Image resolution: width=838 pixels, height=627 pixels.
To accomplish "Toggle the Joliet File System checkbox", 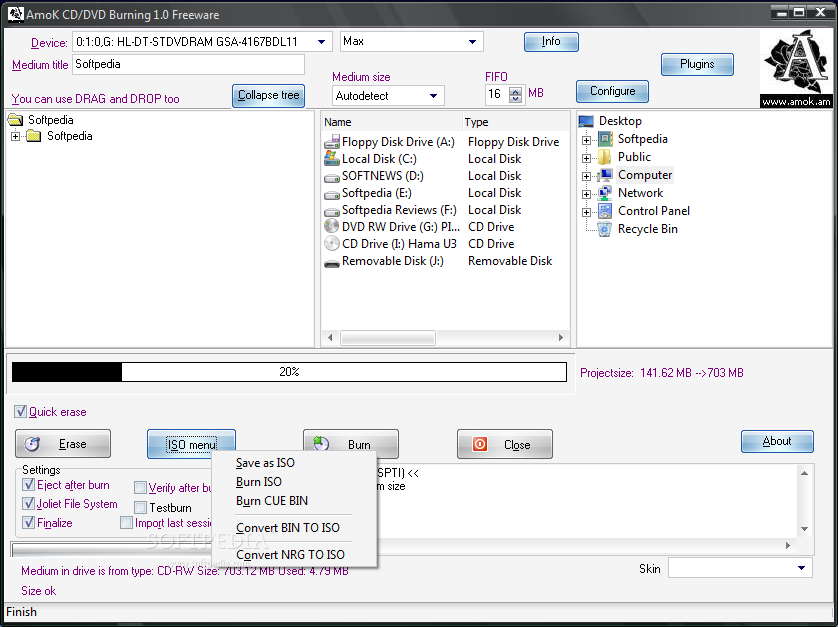I will 28,504.
